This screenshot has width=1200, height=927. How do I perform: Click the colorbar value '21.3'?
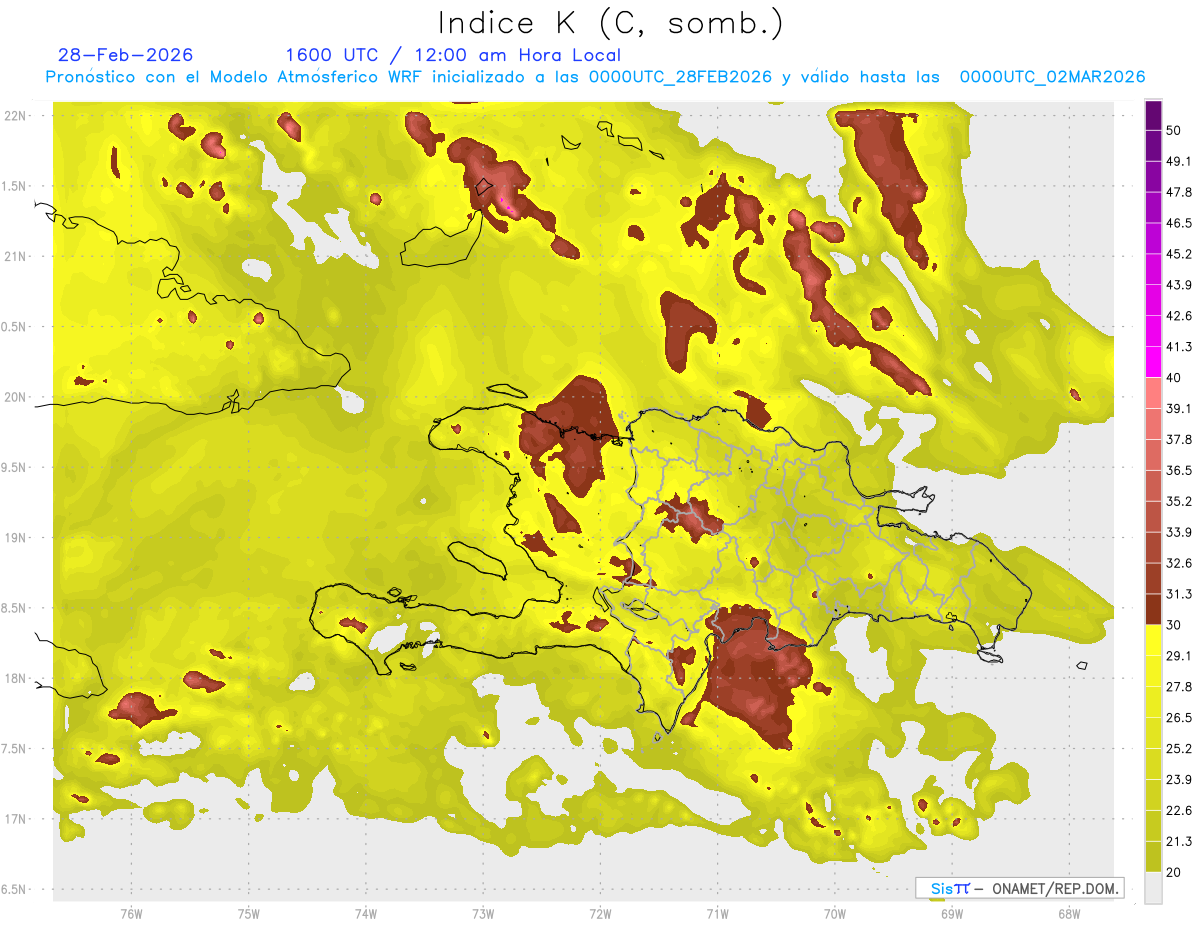coord(1178,843)
